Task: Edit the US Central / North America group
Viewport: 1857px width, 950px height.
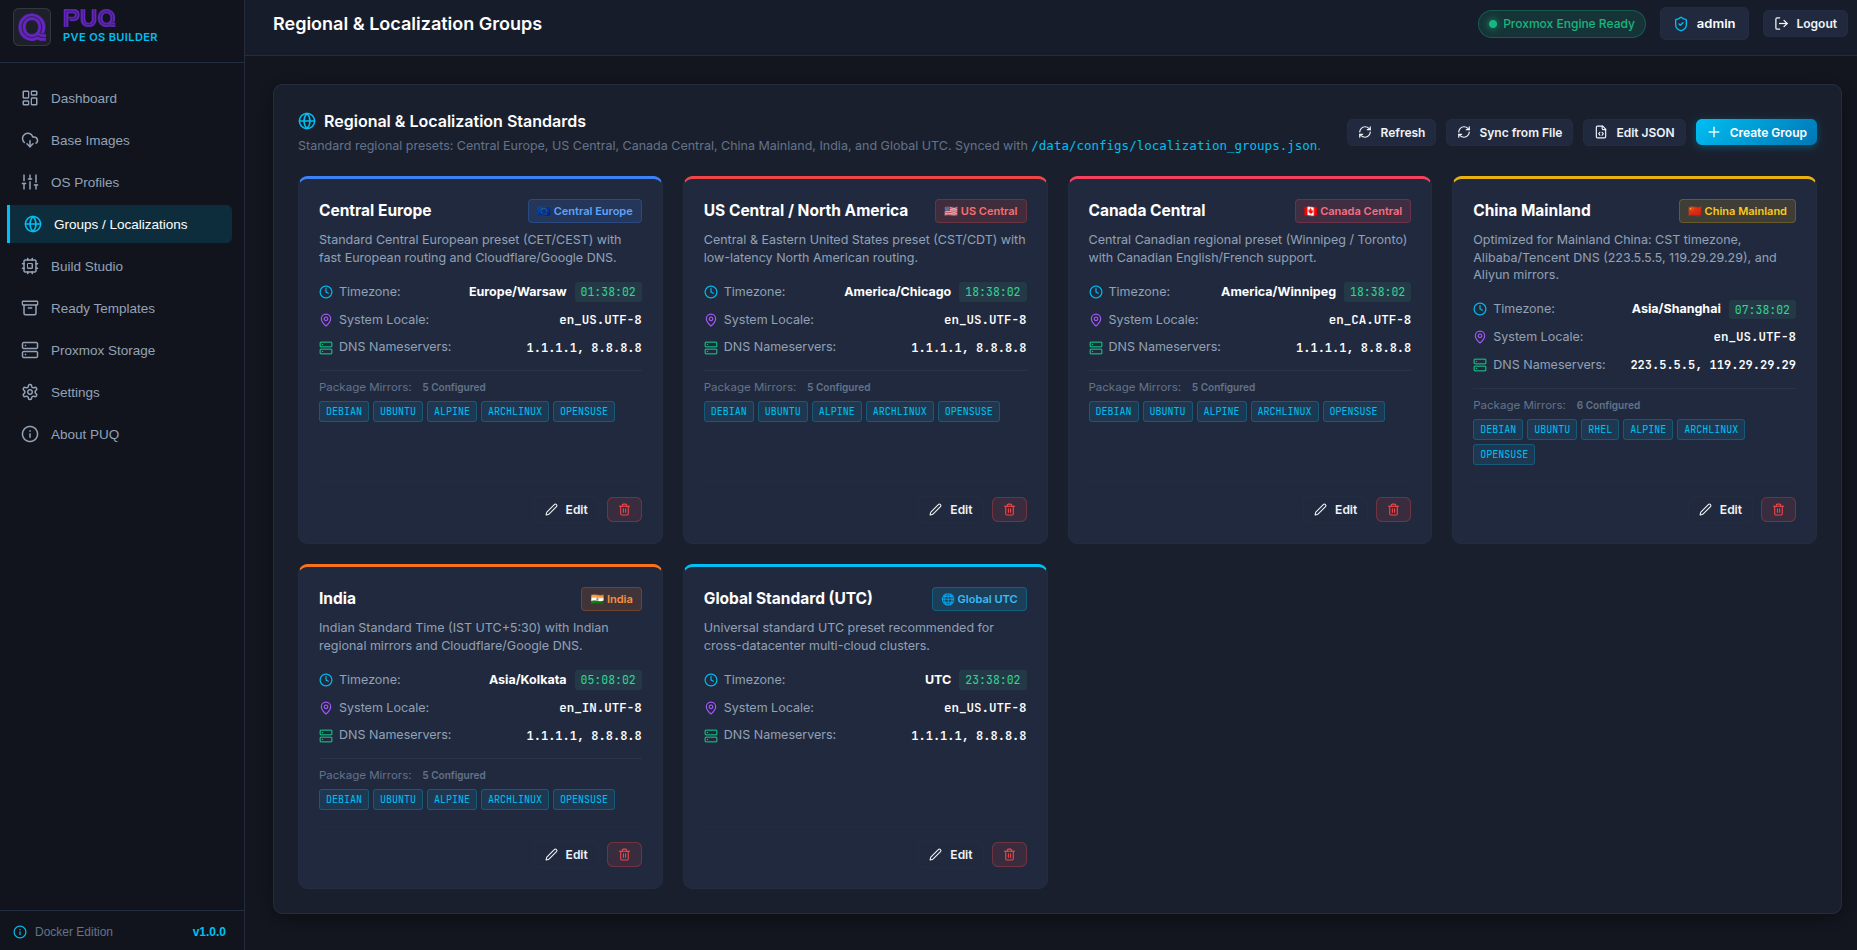Action: 951,510
